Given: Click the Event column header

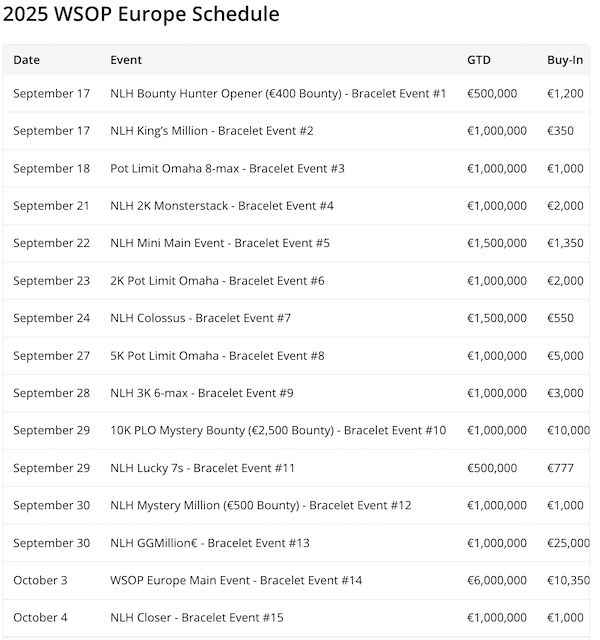Looking at the screenshot, I should 126,59.
